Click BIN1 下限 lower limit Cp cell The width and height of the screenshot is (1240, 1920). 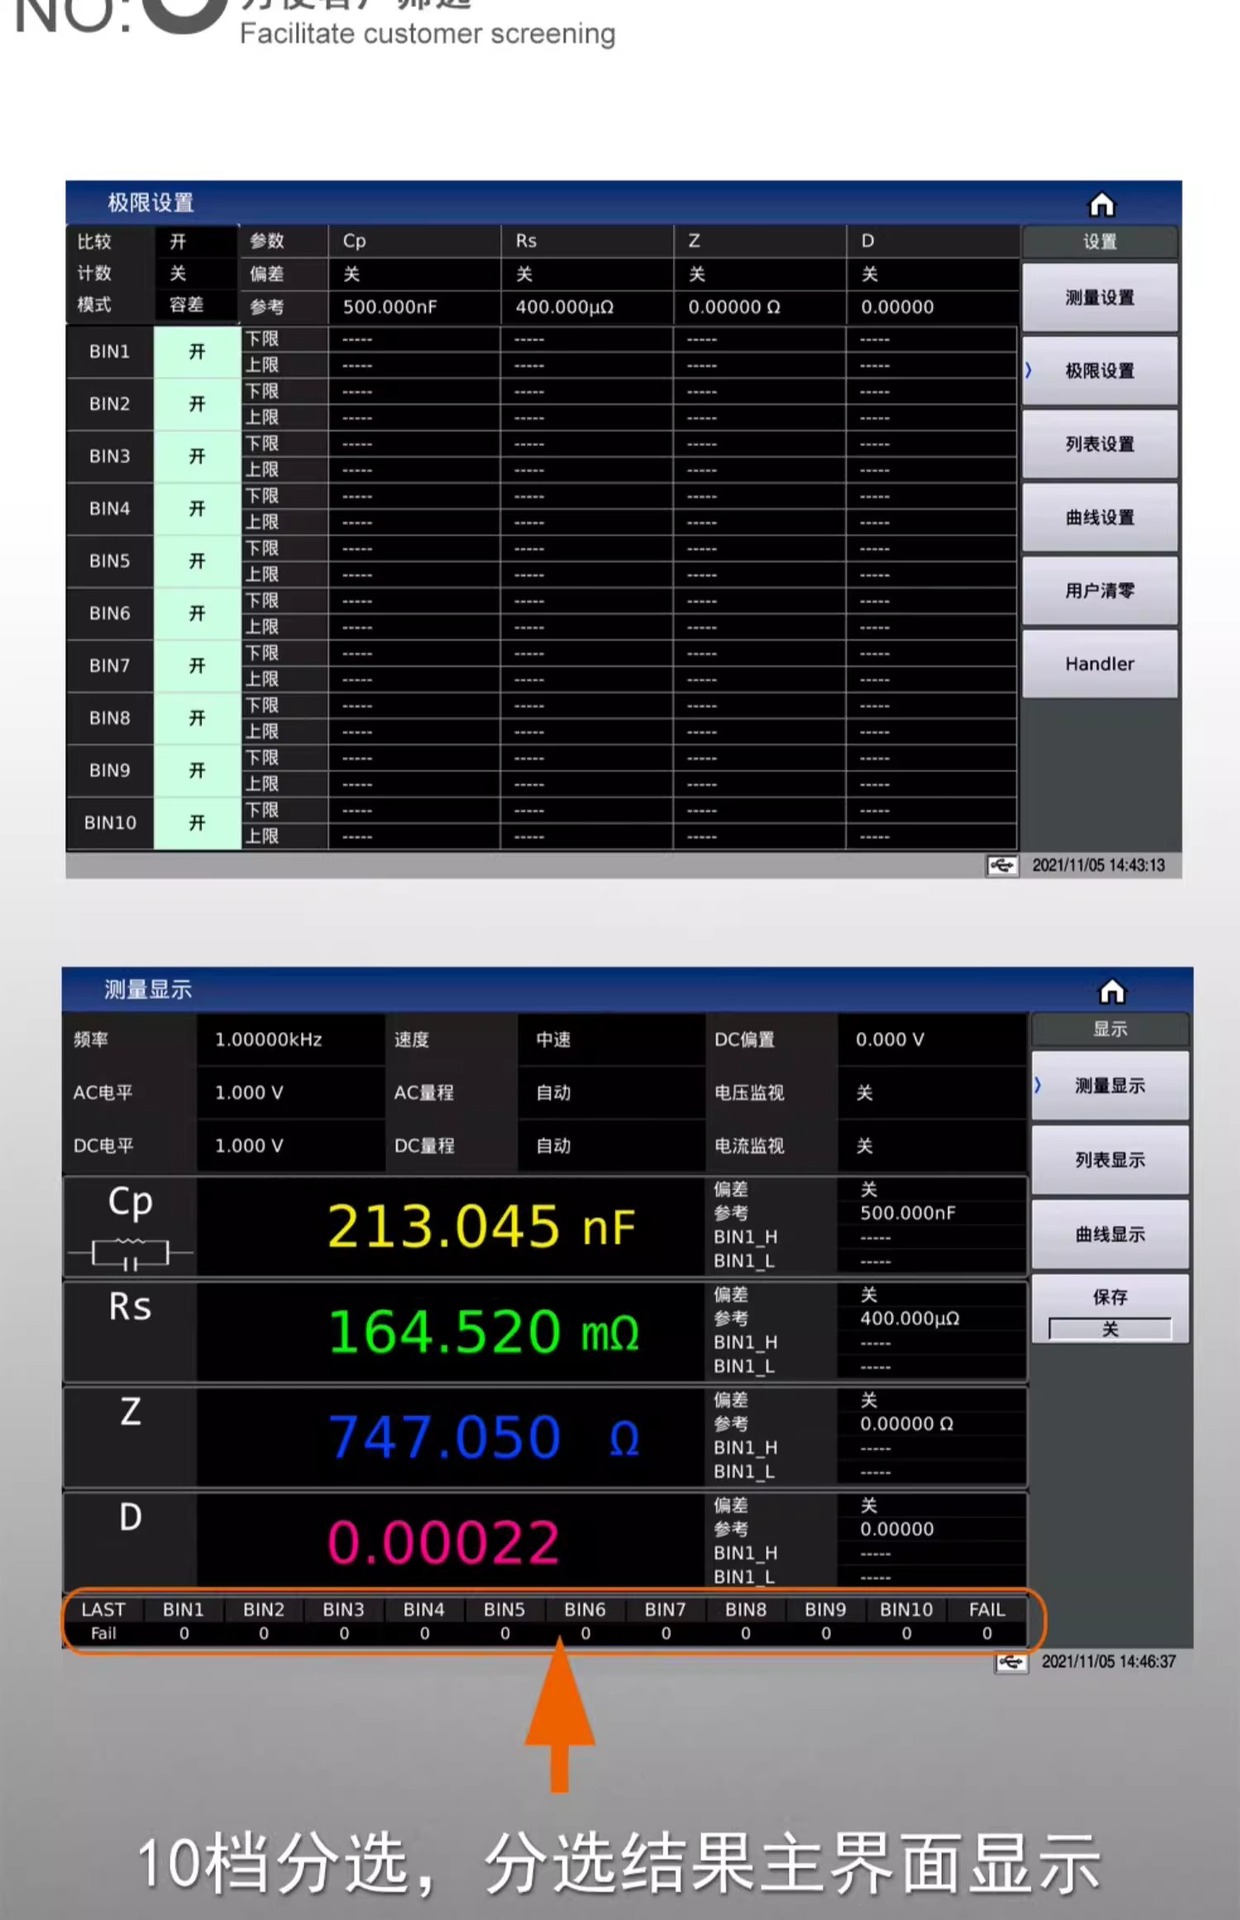click(x=414, y=340)
